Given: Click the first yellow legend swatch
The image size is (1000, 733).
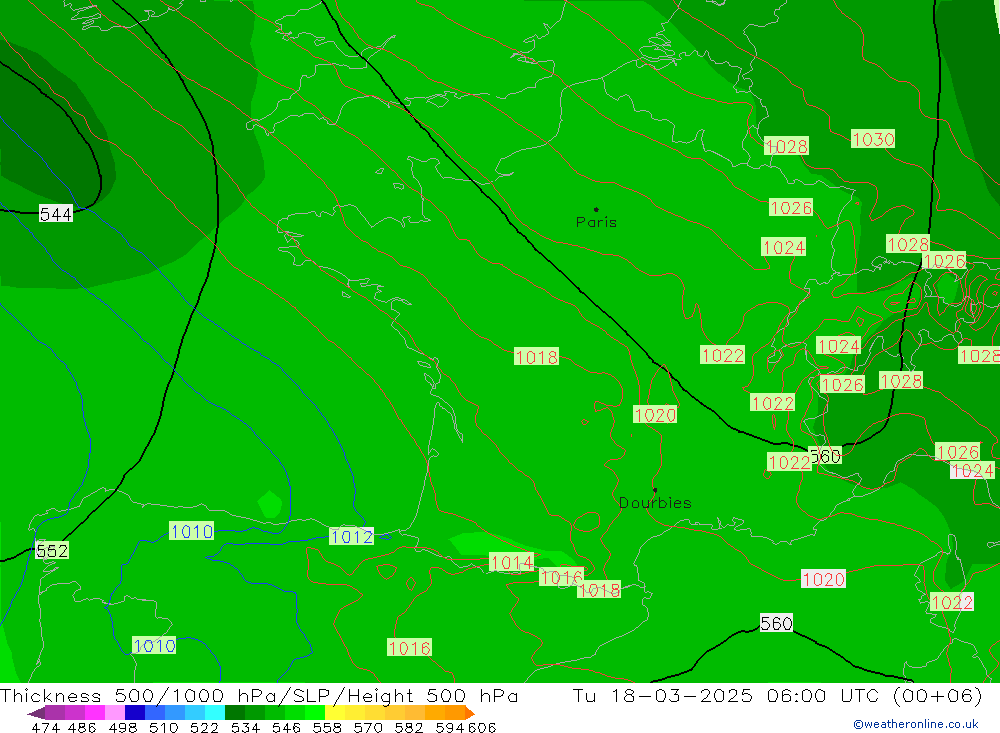Looking at the screenshot, I should click(x=335, y=713).
